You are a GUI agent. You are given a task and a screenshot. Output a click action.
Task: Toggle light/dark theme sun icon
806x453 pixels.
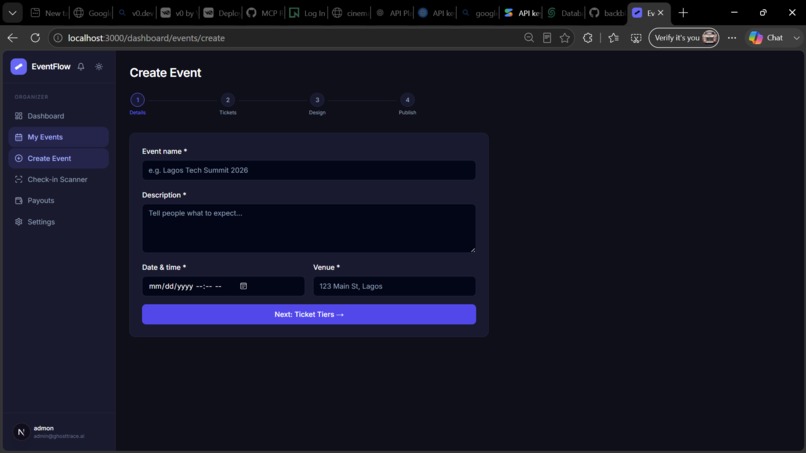(x=99, y=66)
